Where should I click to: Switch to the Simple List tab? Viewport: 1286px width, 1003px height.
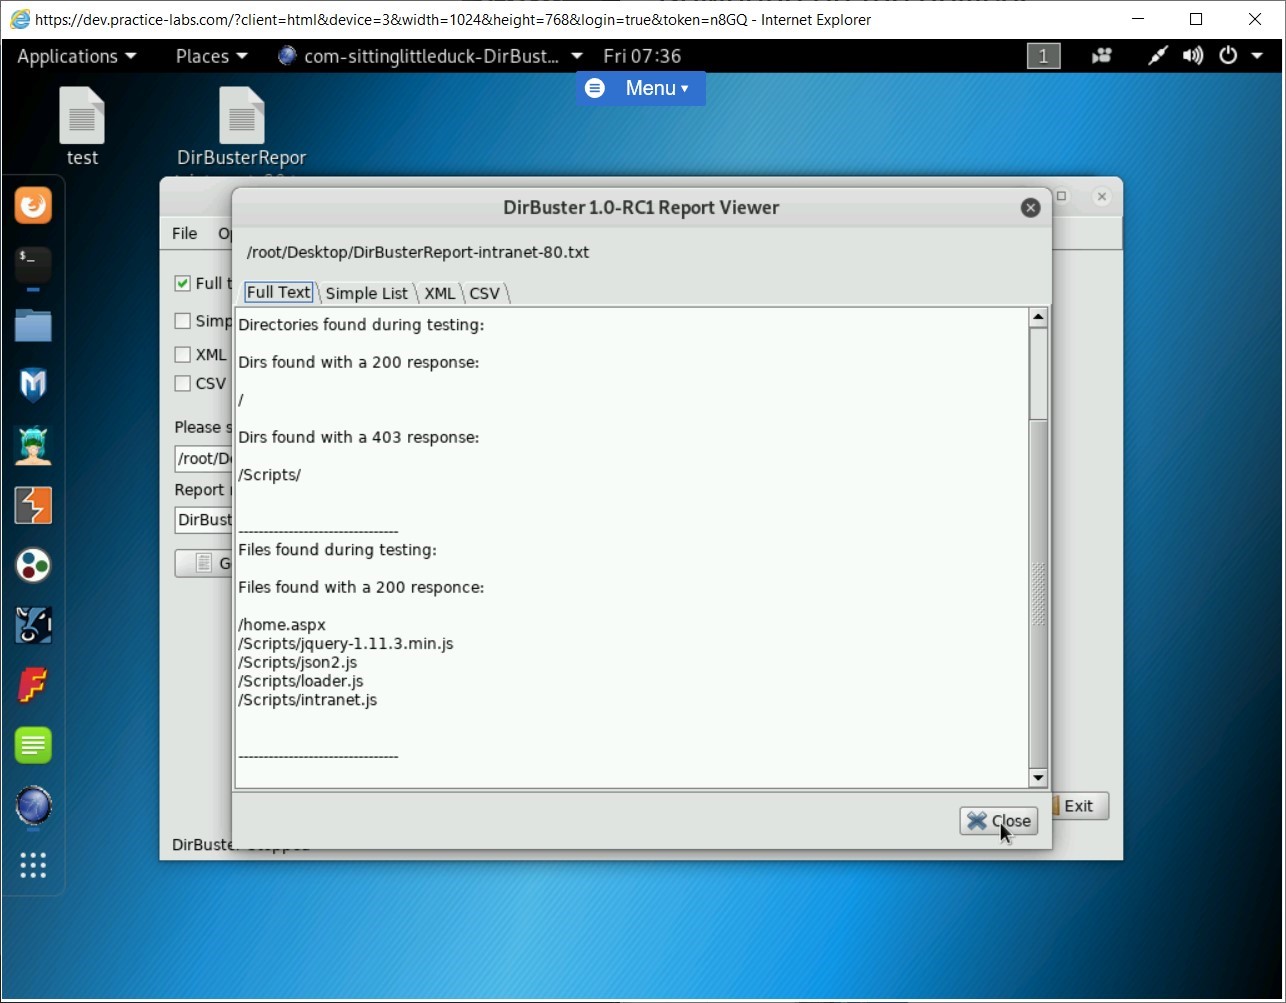366,293
